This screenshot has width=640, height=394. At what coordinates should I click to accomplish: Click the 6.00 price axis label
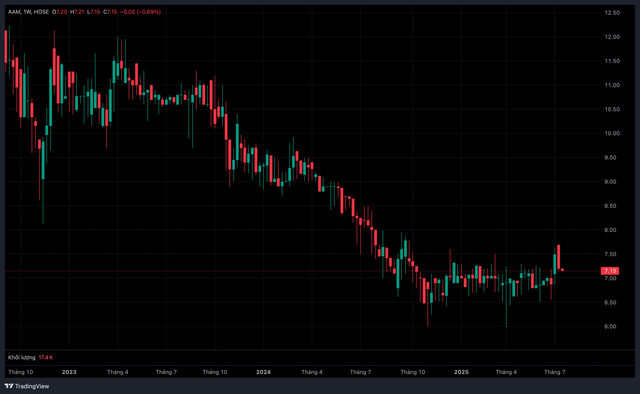click(x=611, y=326)
